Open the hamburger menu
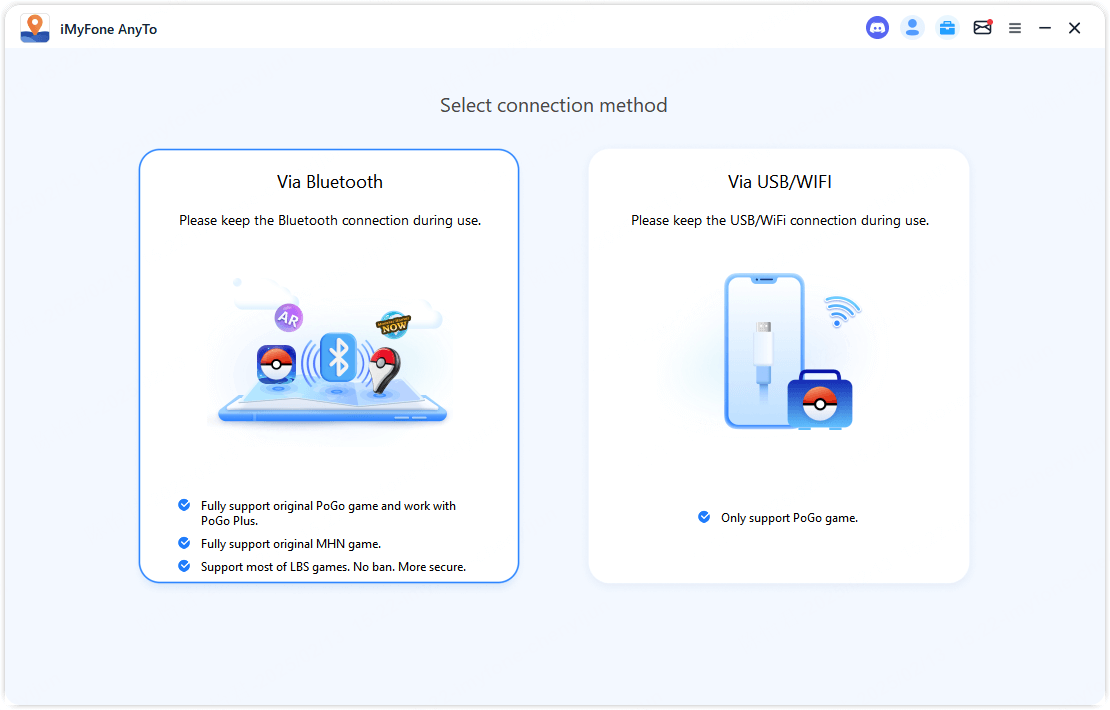 (x=1015, y=29)
